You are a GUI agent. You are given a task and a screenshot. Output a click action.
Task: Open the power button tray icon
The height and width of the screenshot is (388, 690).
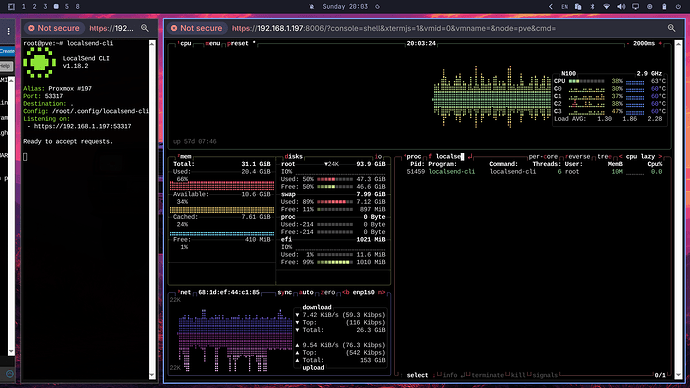678,7
